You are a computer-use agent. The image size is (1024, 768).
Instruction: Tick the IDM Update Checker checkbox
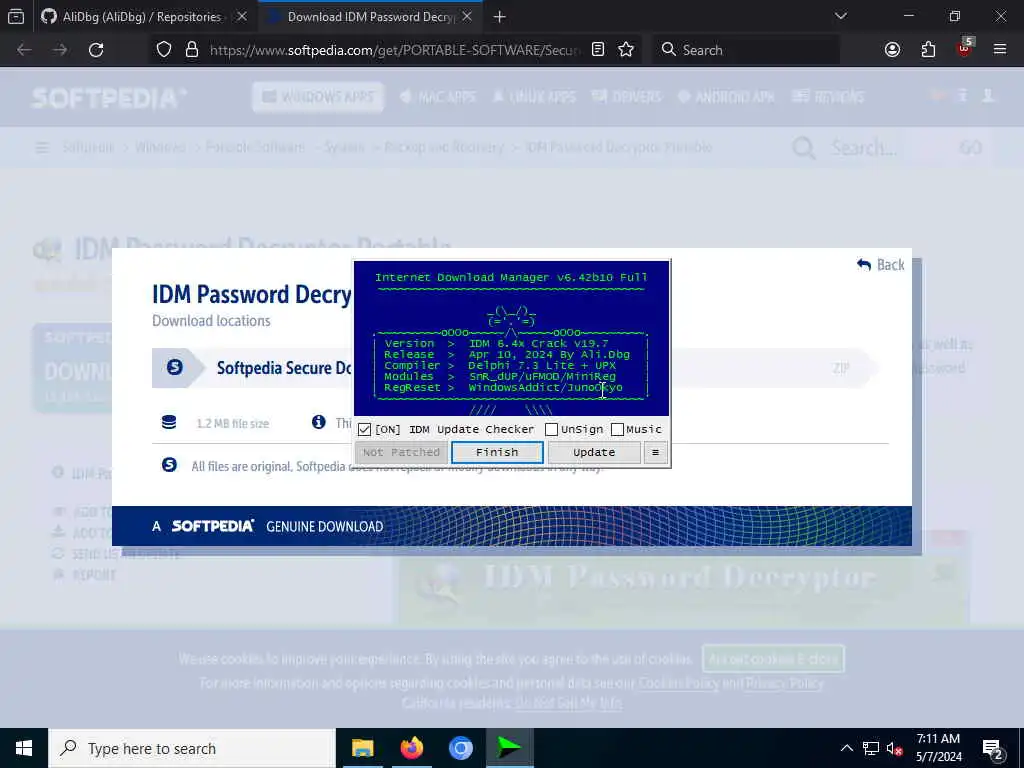pos(364,429)
